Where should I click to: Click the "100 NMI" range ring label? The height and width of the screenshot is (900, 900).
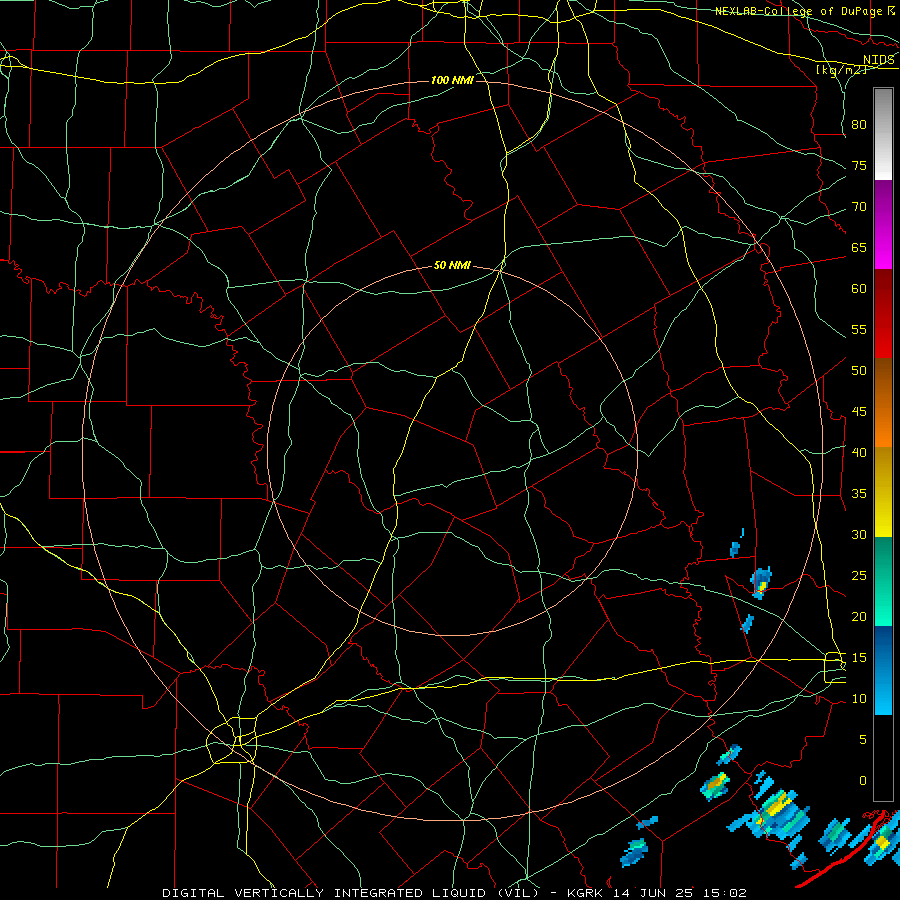(452, 80)
